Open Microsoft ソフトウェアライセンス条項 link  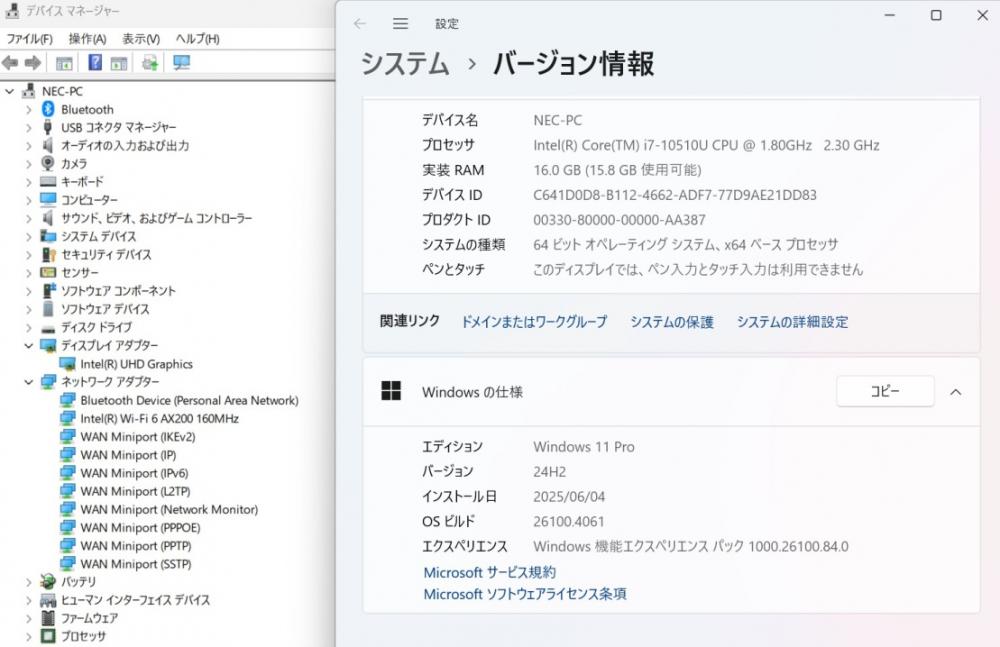click(x=525, y=594)
